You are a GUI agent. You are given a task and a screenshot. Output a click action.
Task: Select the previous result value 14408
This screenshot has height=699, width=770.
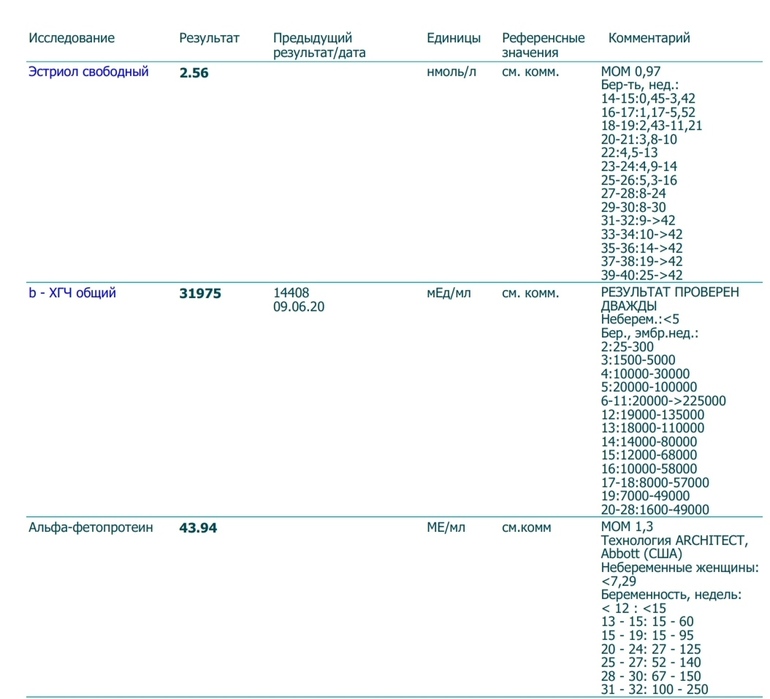point(291,293)
